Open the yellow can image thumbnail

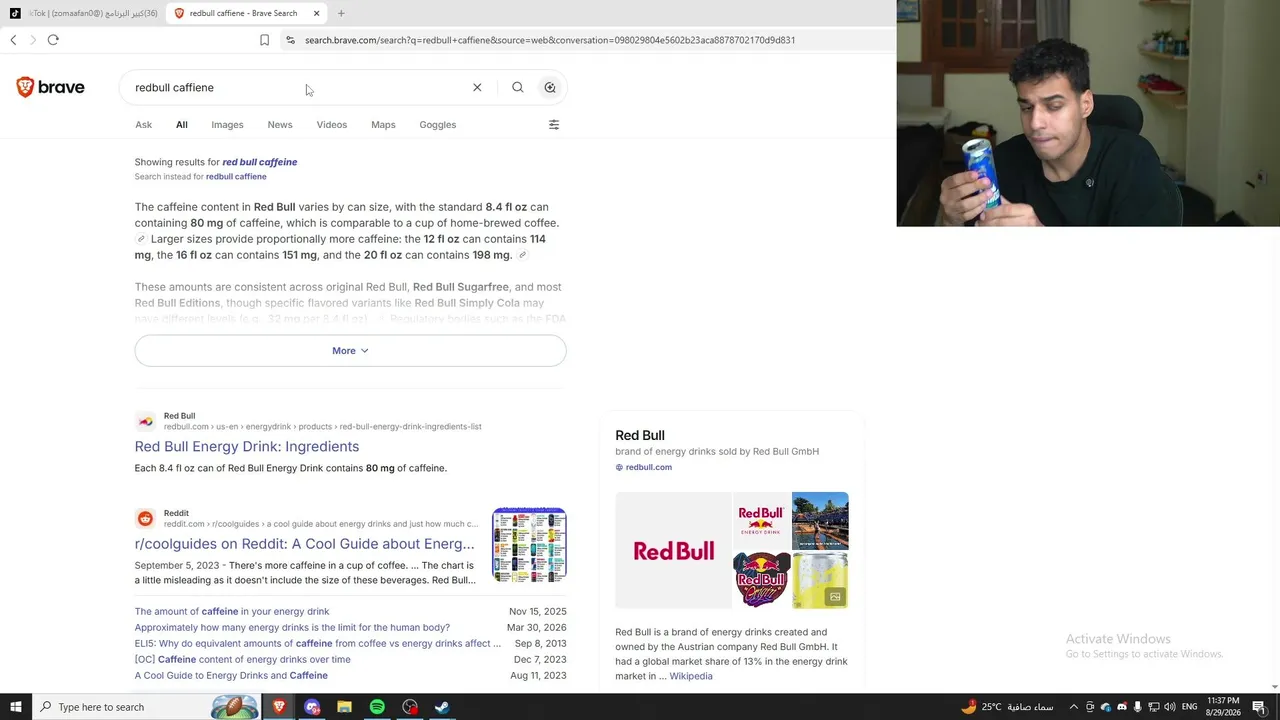point(820,580)
